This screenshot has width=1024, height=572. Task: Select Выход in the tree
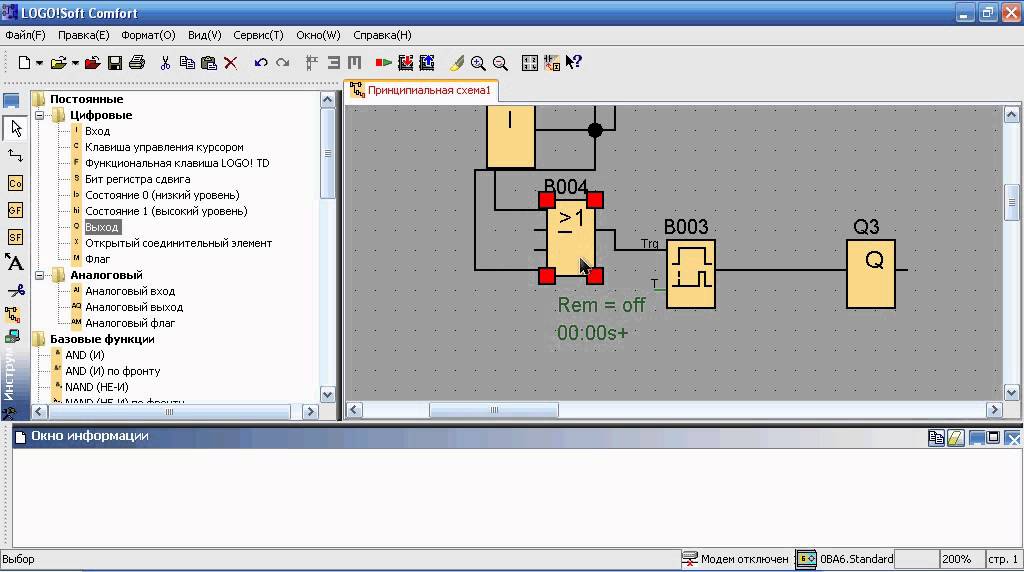102,227
